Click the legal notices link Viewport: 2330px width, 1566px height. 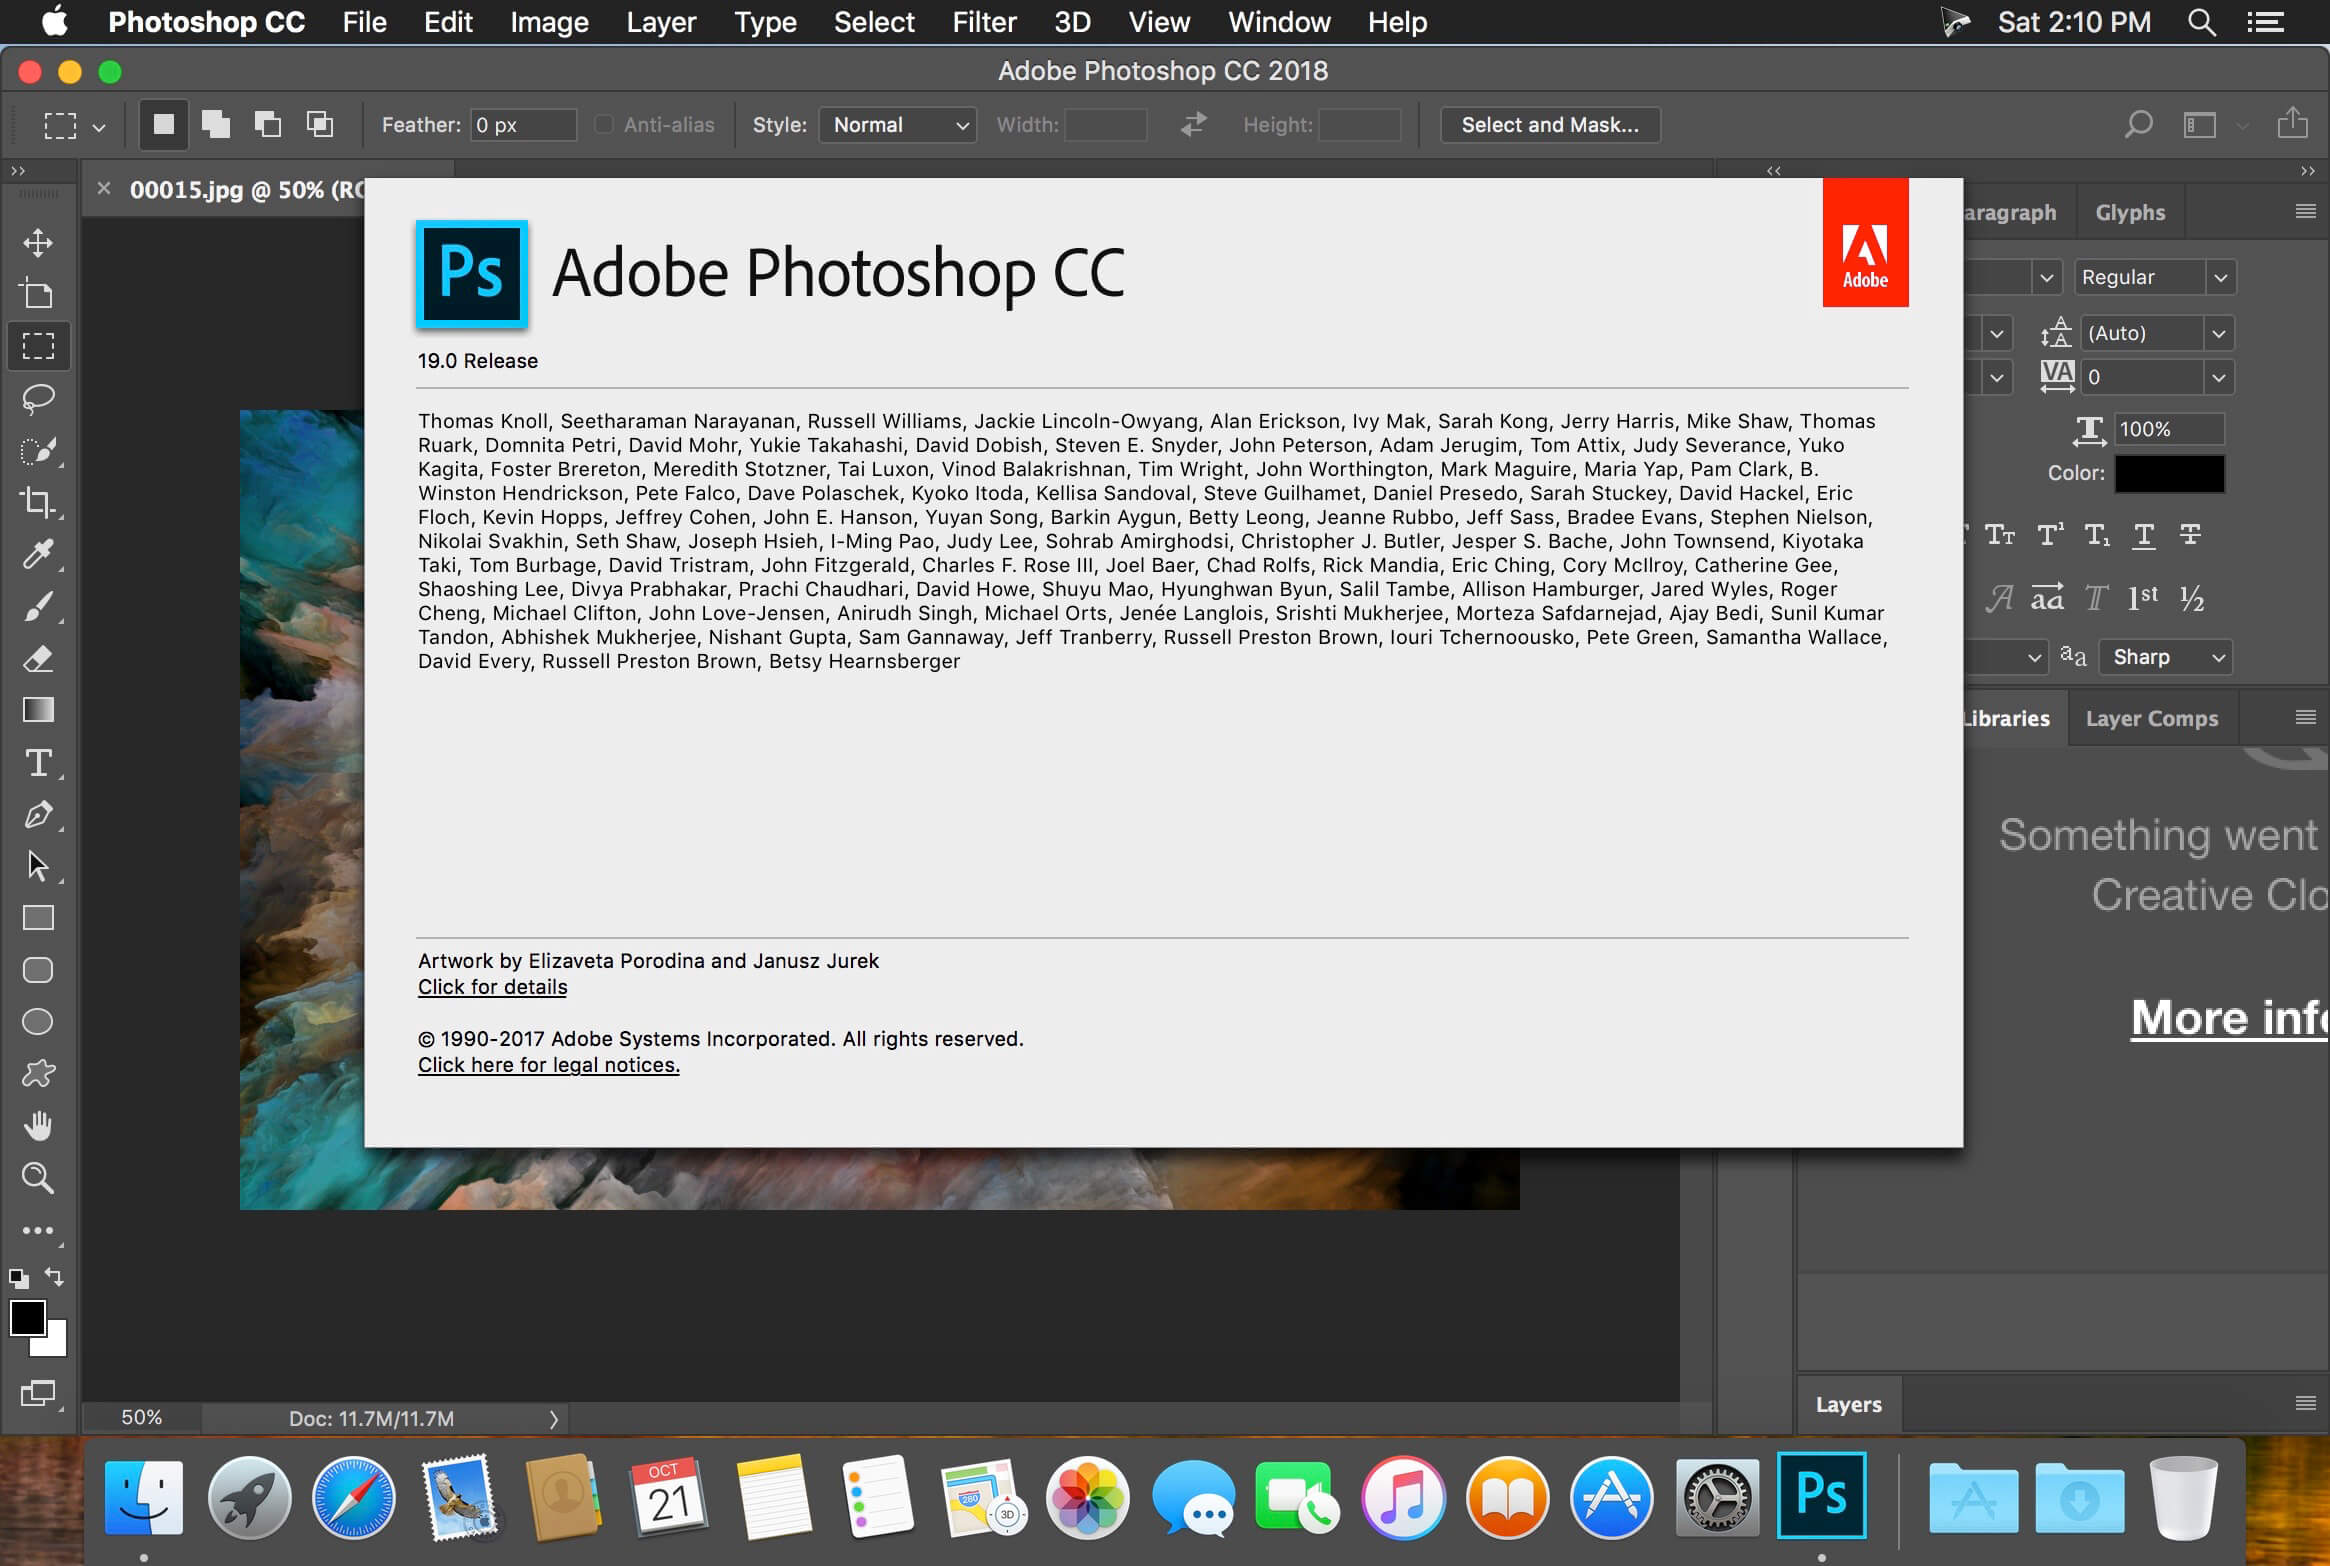coord(547,1064)
